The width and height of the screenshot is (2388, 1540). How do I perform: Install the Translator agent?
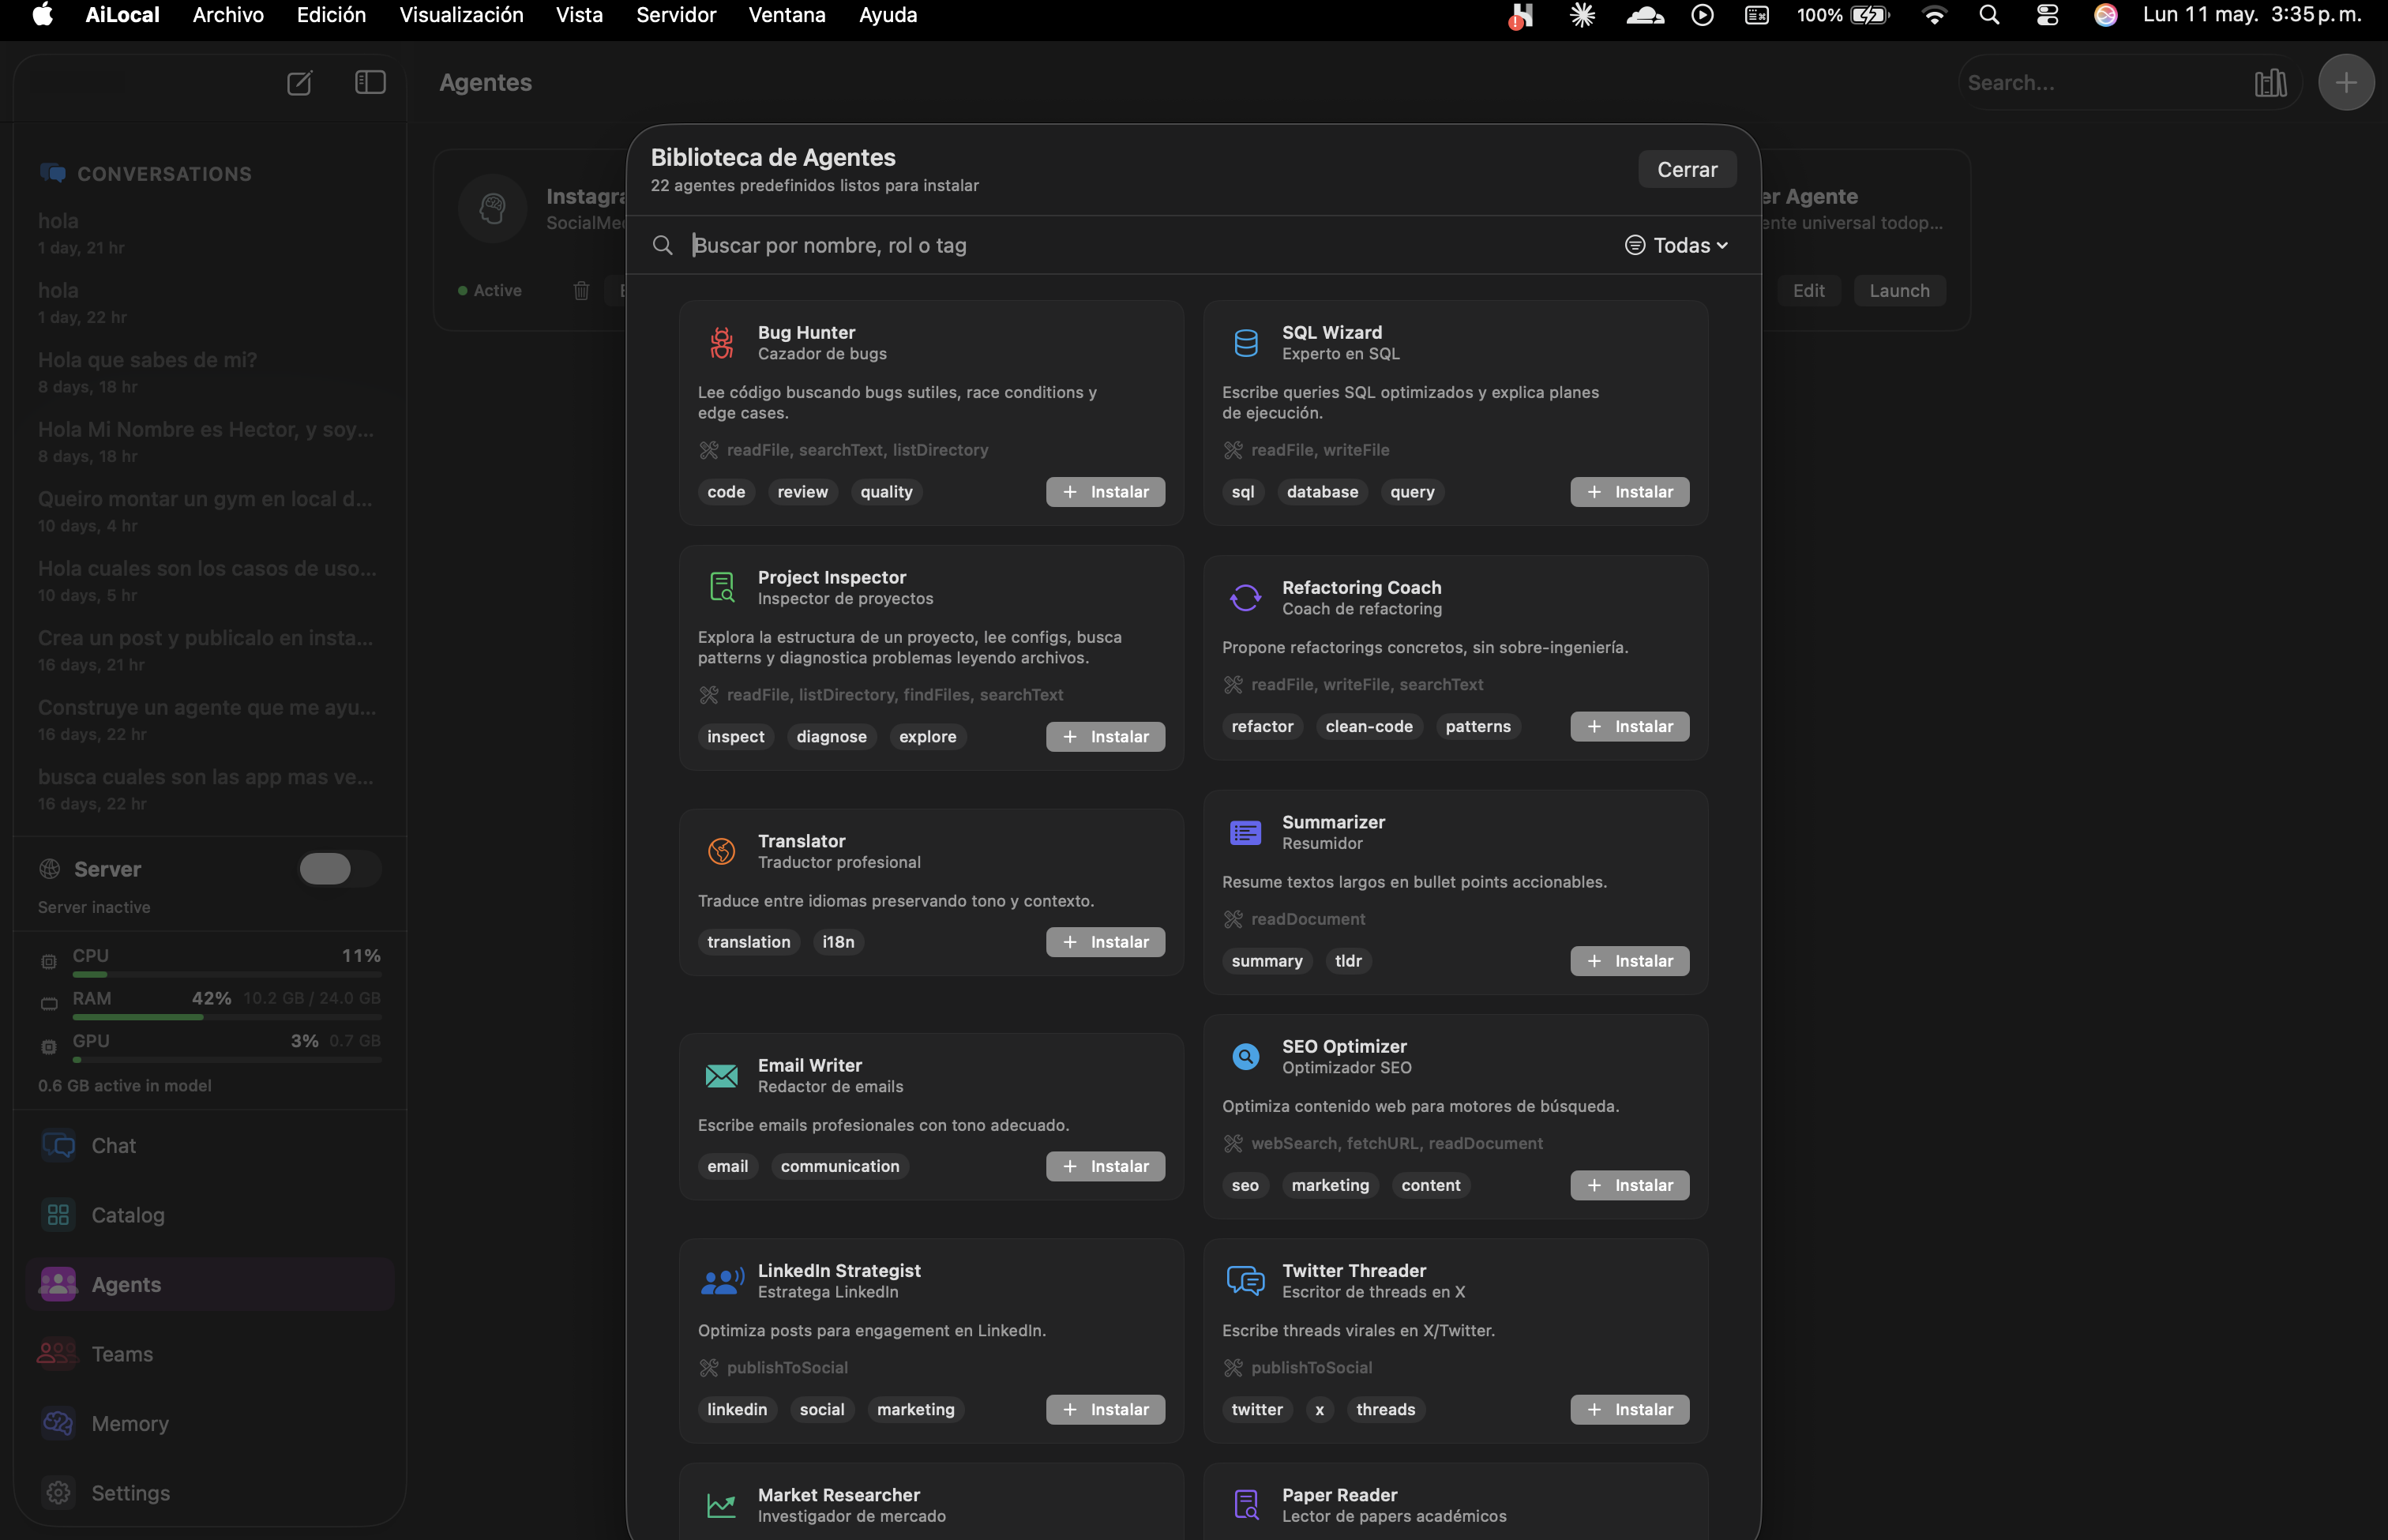[x=1105, y=941]
